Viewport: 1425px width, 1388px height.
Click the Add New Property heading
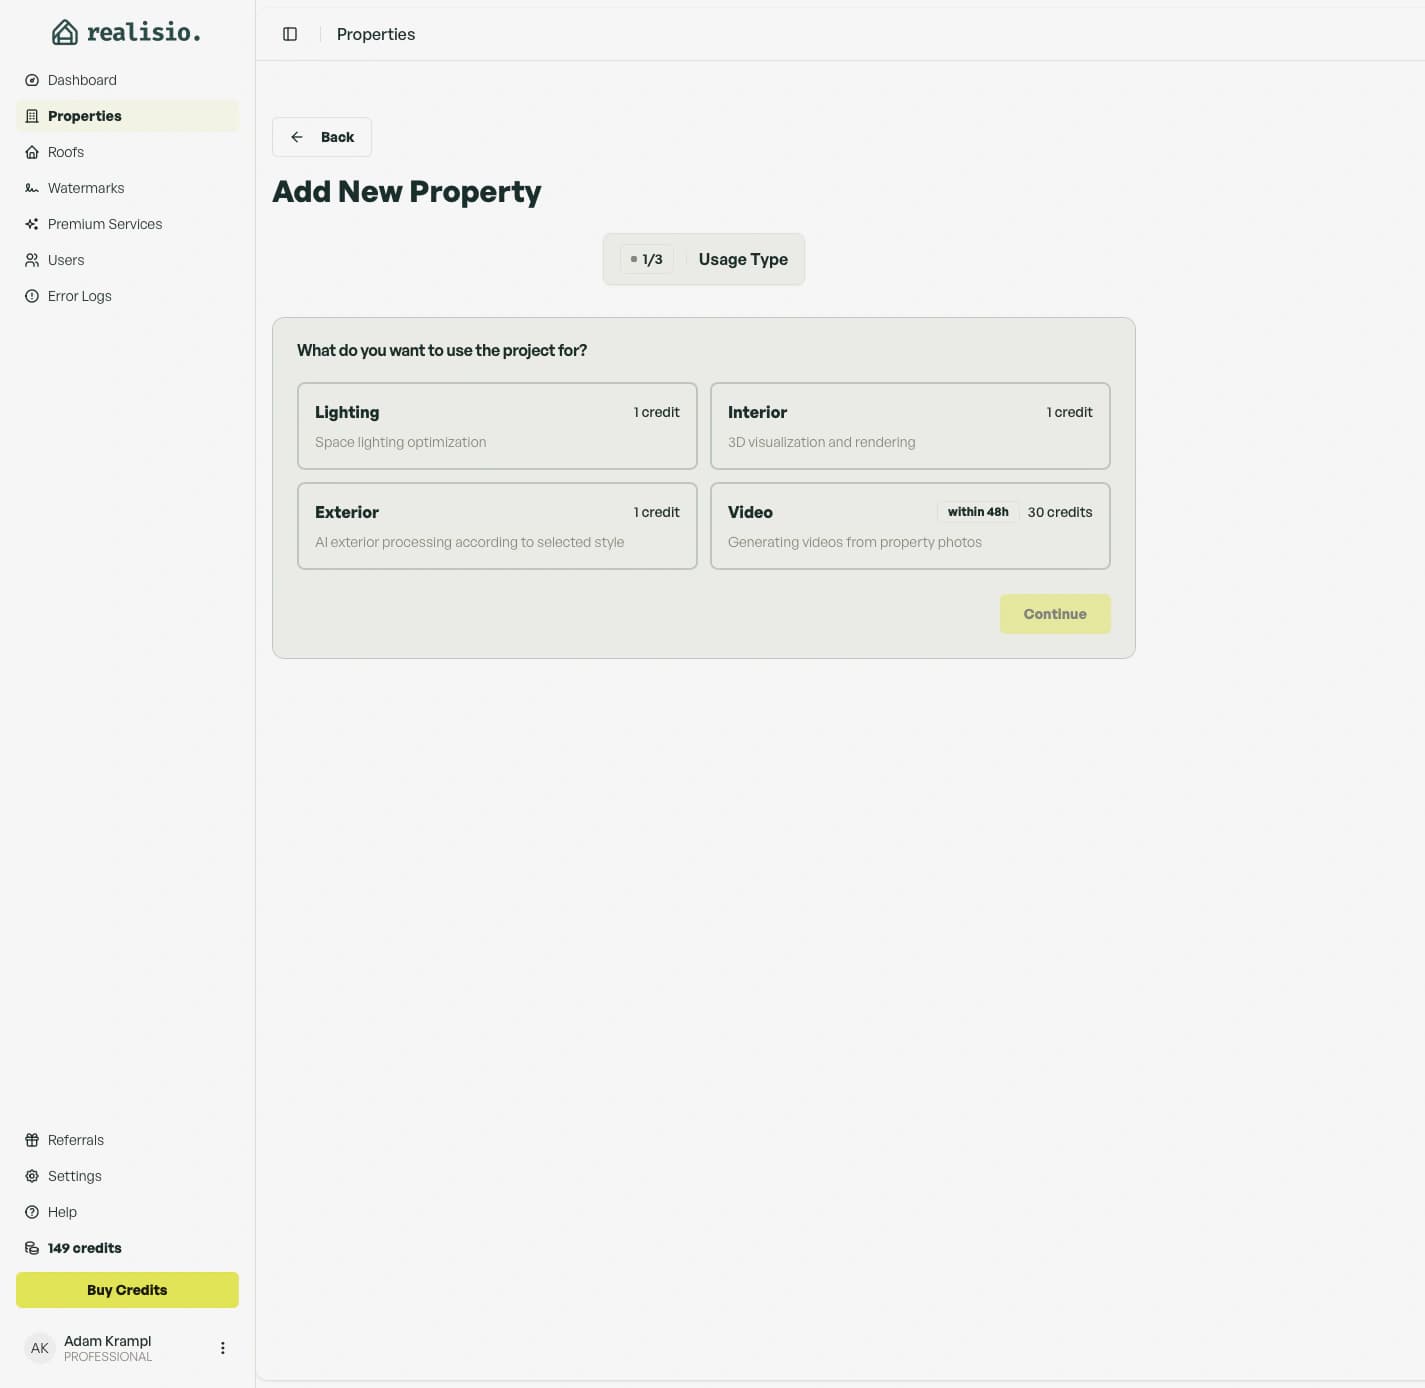click(407, 191)
